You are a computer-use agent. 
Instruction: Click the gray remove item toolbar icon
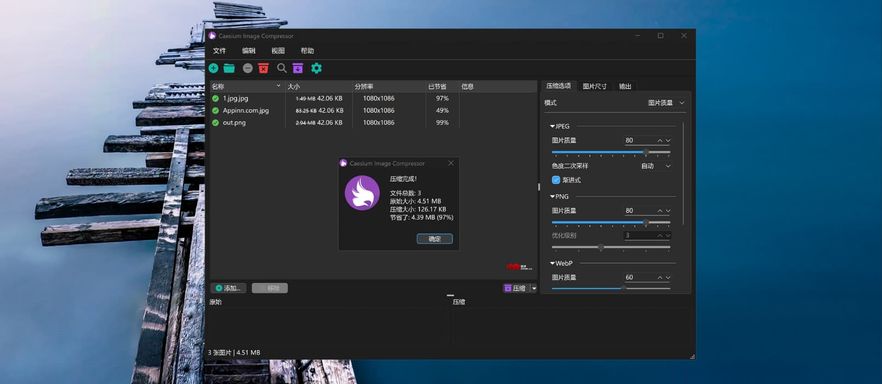click(x=248, y=68)
